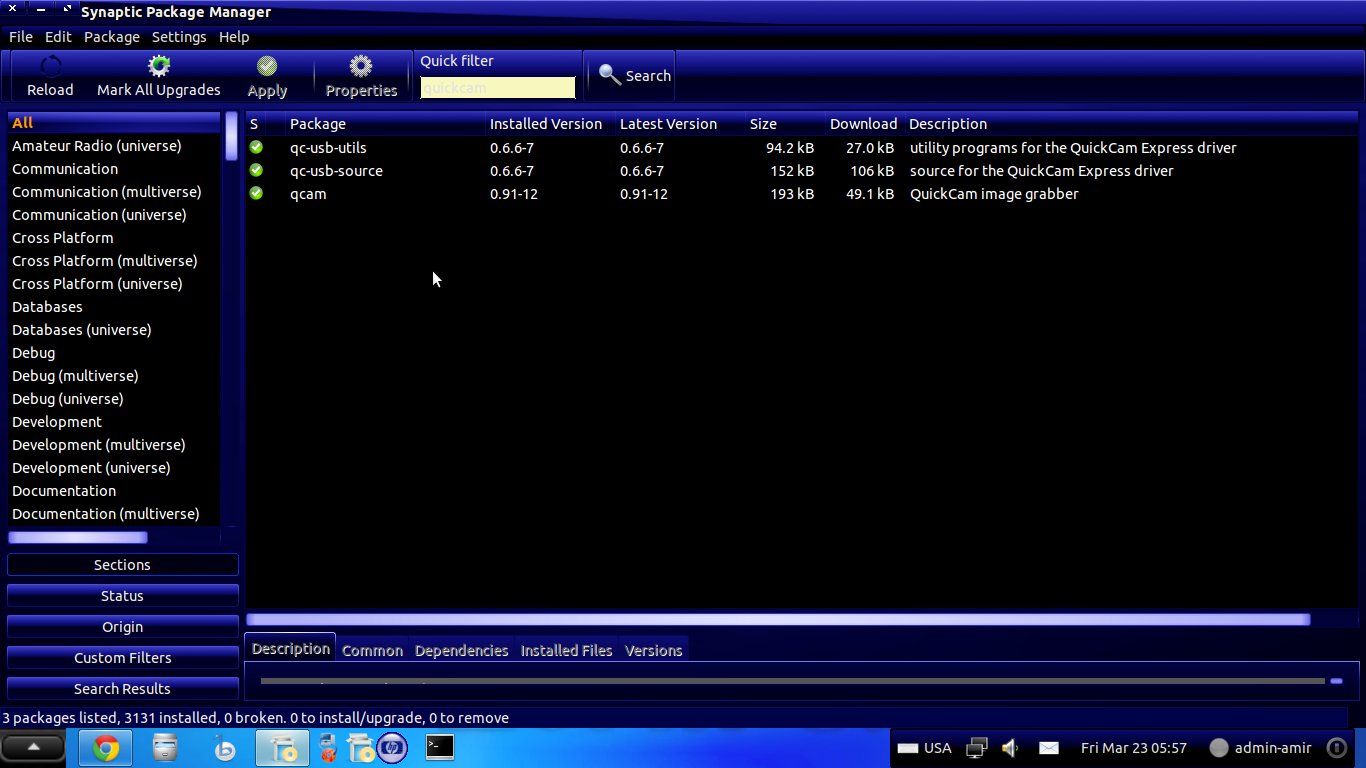Click the status icon of qcam

[x=256, y=193]
